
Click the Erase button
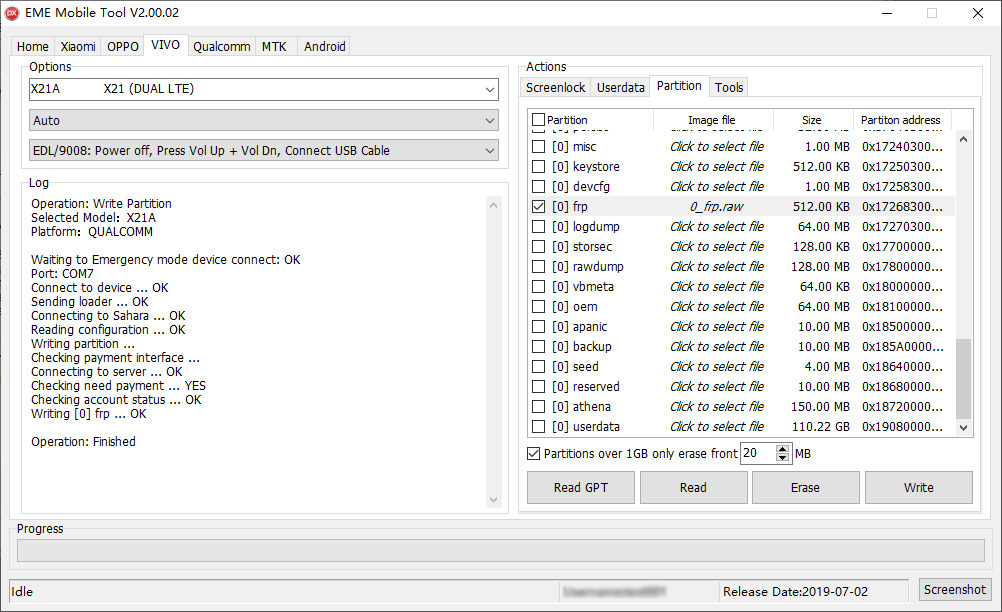coord(805,487)
